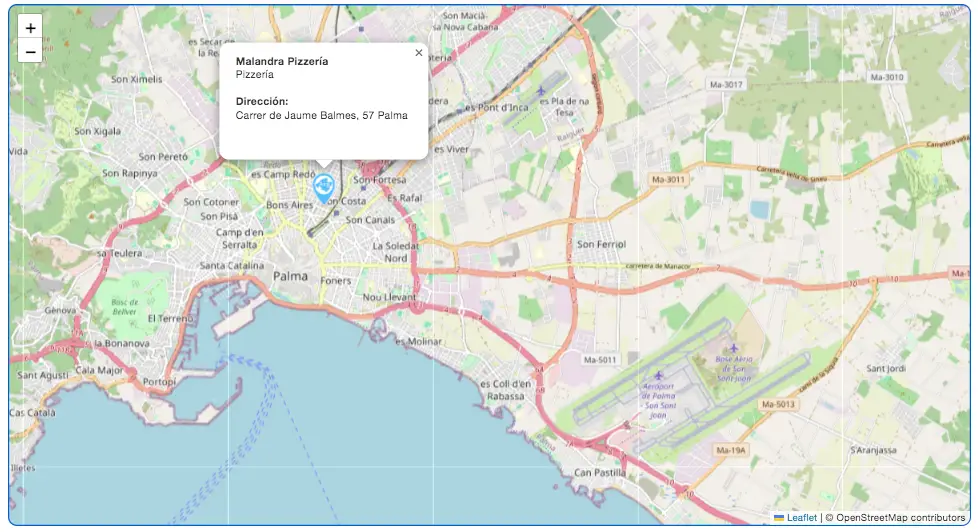Zoom out of the map

[x=30, y=52]
